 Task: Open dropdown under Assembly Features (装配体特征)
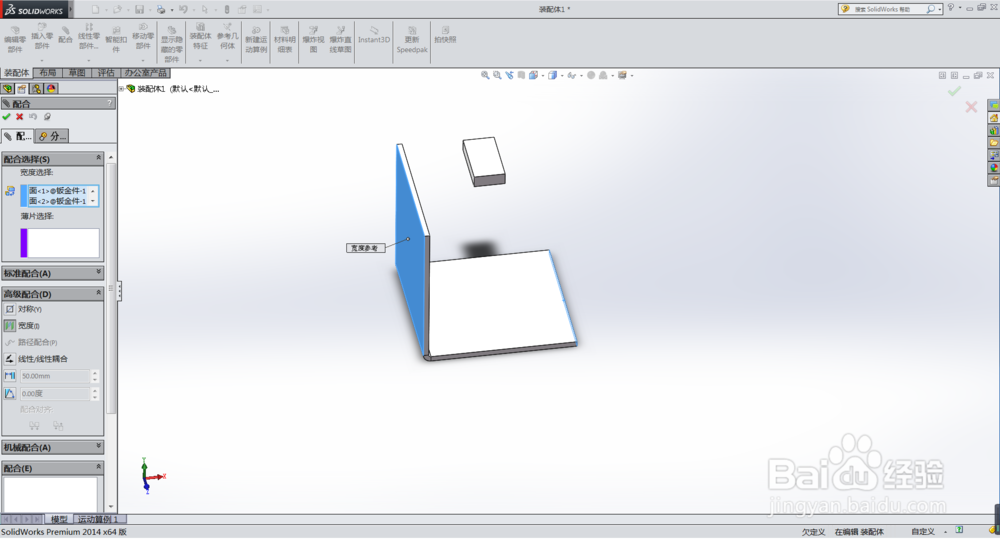200,60
